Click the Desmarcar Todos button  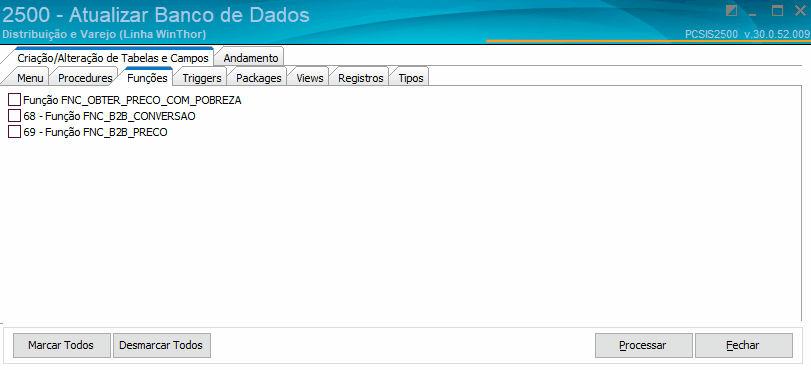pos(162,345)
